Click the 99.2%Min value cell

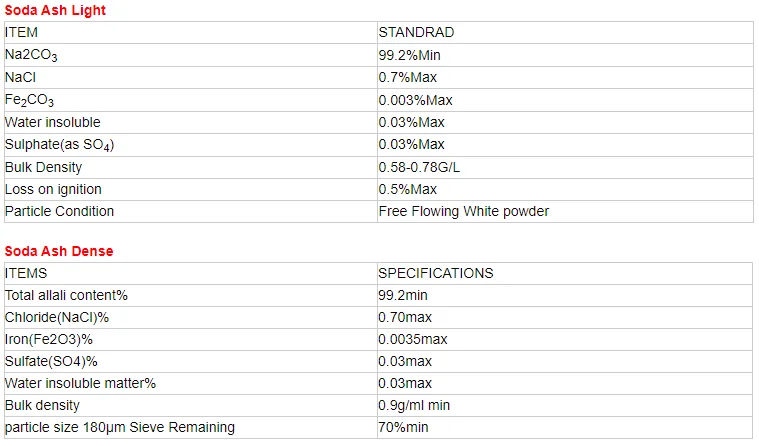(x=412, y=56)
